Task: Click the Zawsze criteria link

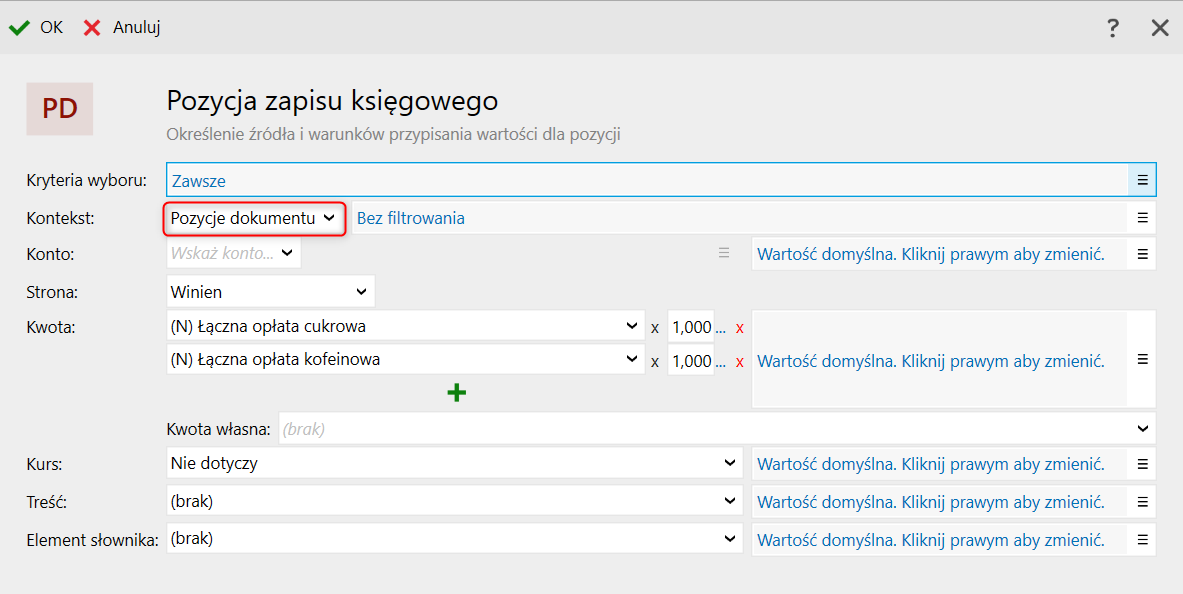Action: 199,182
